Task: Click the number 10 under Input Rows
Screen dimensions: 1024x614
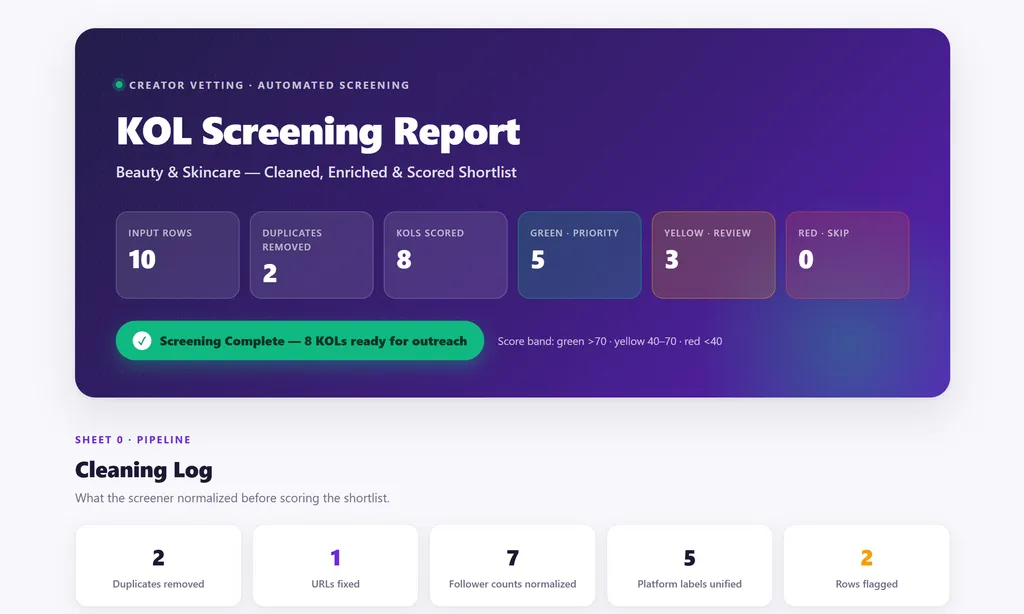Action: coord(142,260)
